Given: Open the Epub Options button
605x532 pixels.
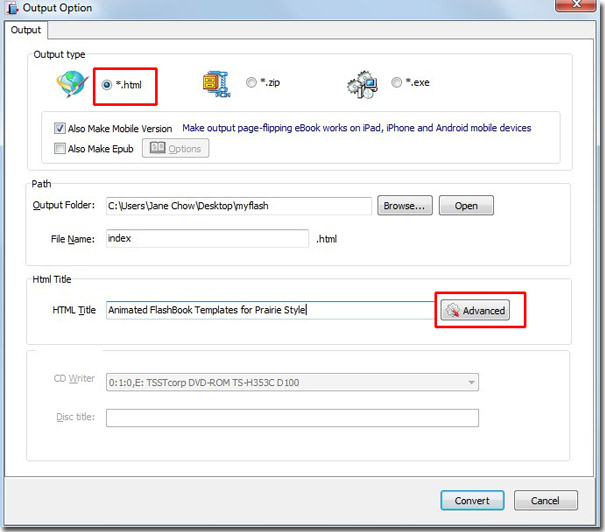Looking at the screenshot, I should (176, 148).
